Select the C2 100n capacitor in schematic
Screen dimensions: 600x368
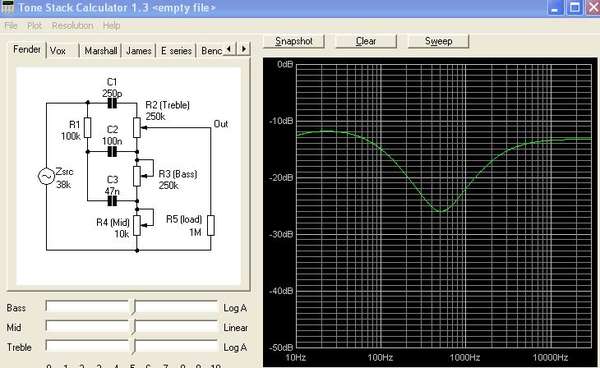(x=112, y=152)
